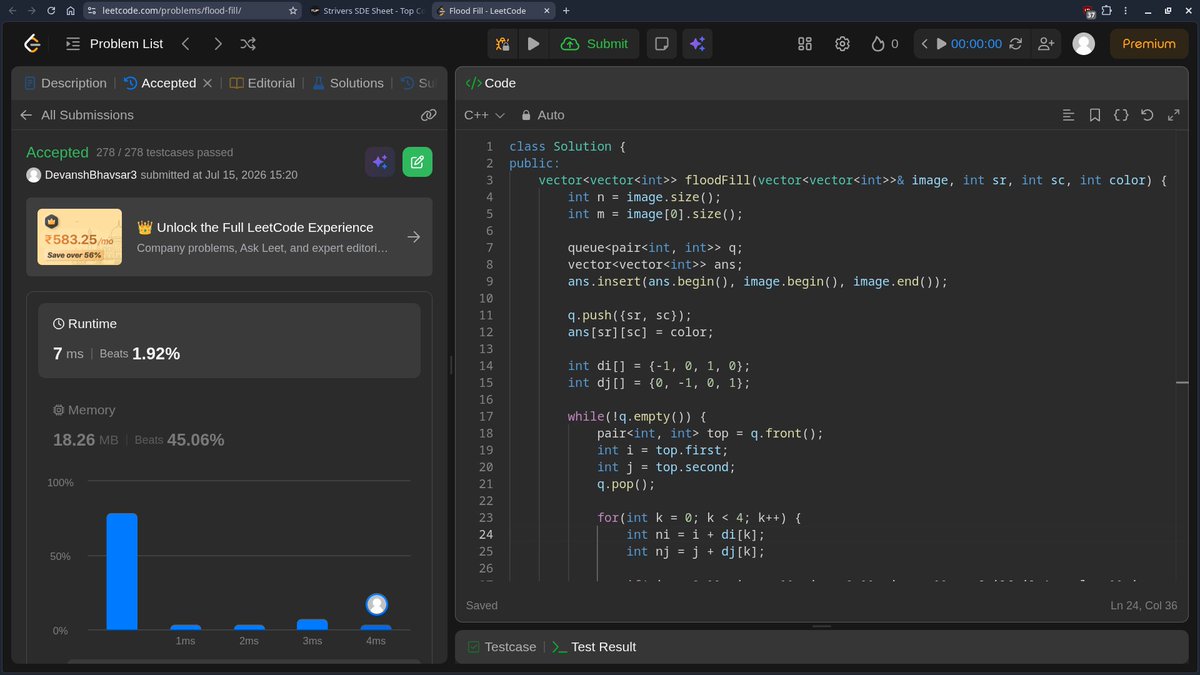Click the format code icon
This screenshot has height=675, width=1200.
(x=1068, y=115)
